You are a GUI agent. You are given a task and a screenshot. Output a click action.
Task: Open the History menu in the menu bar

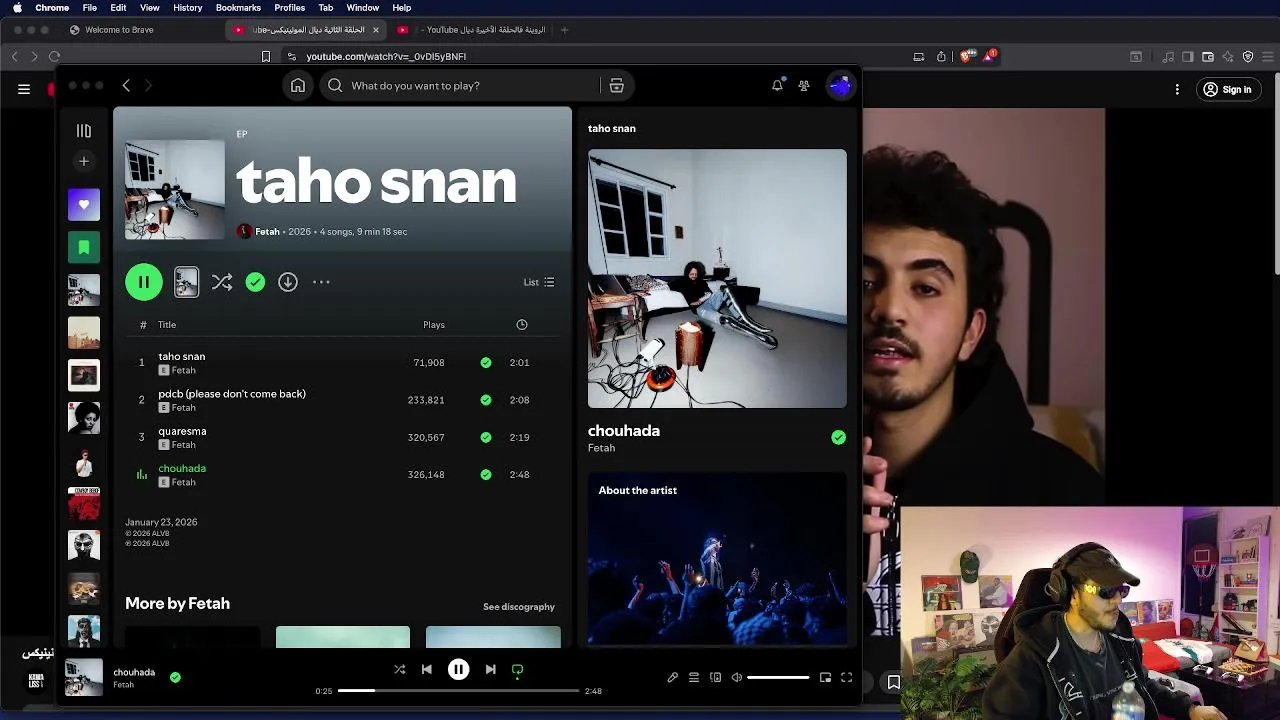tap(187, 8)
